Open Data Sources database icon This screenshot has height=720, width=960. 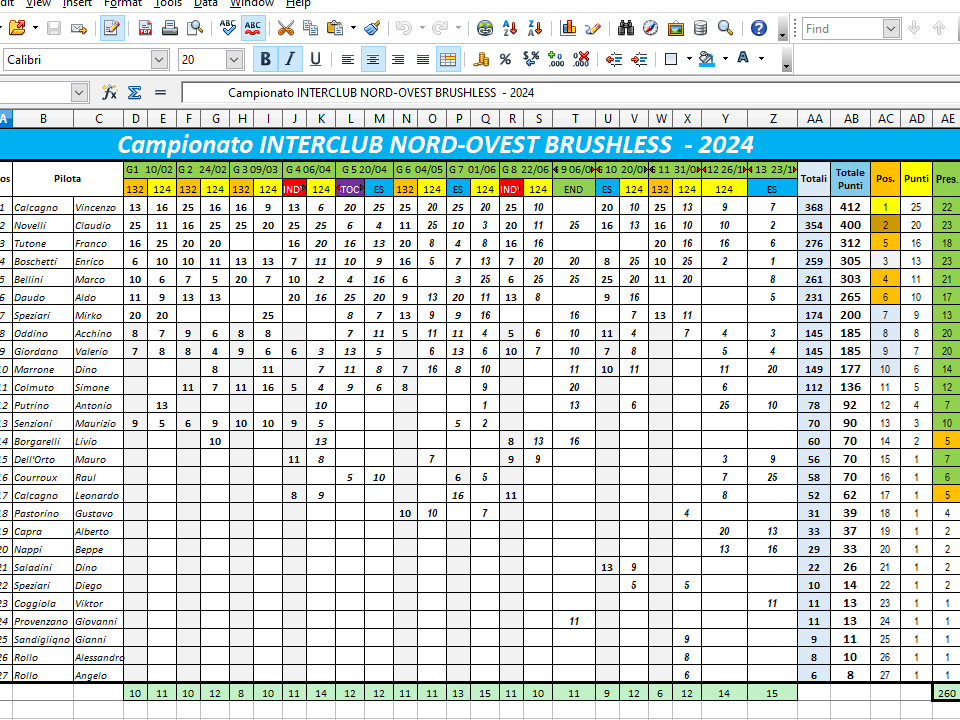click(x=700, y=28)
